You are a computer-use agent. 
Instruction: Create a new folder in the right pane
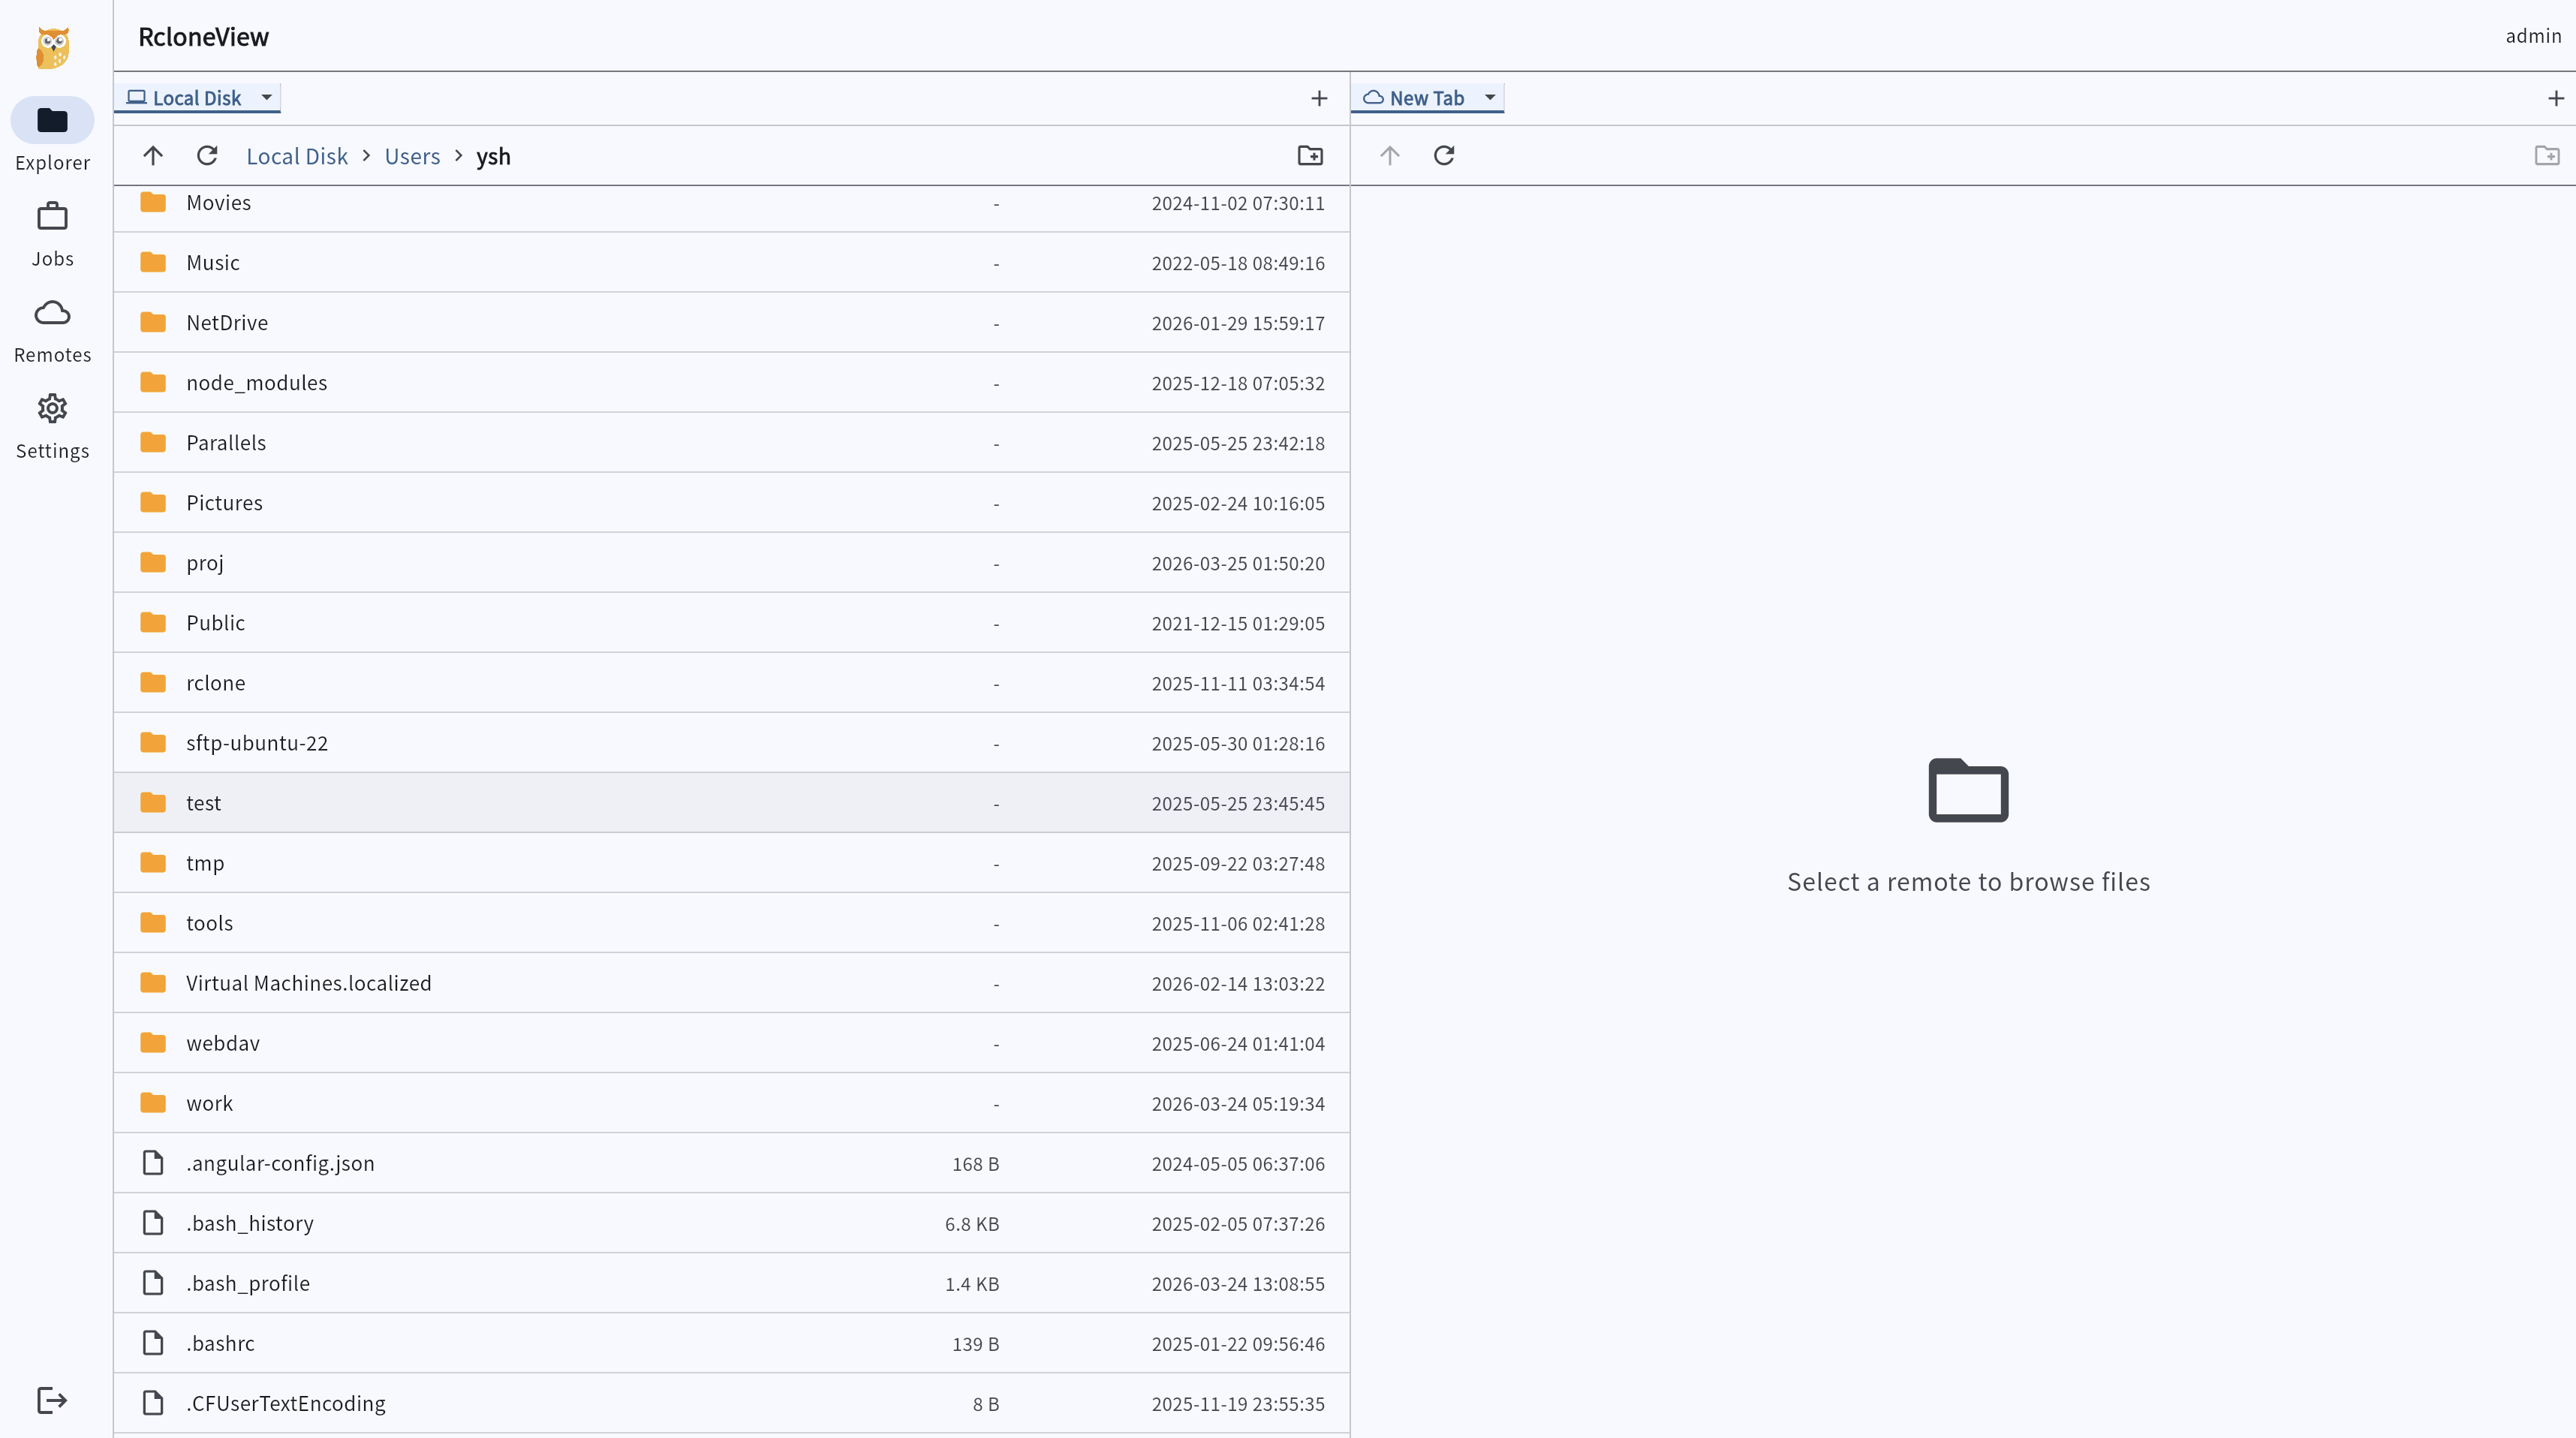point(2546,156)
